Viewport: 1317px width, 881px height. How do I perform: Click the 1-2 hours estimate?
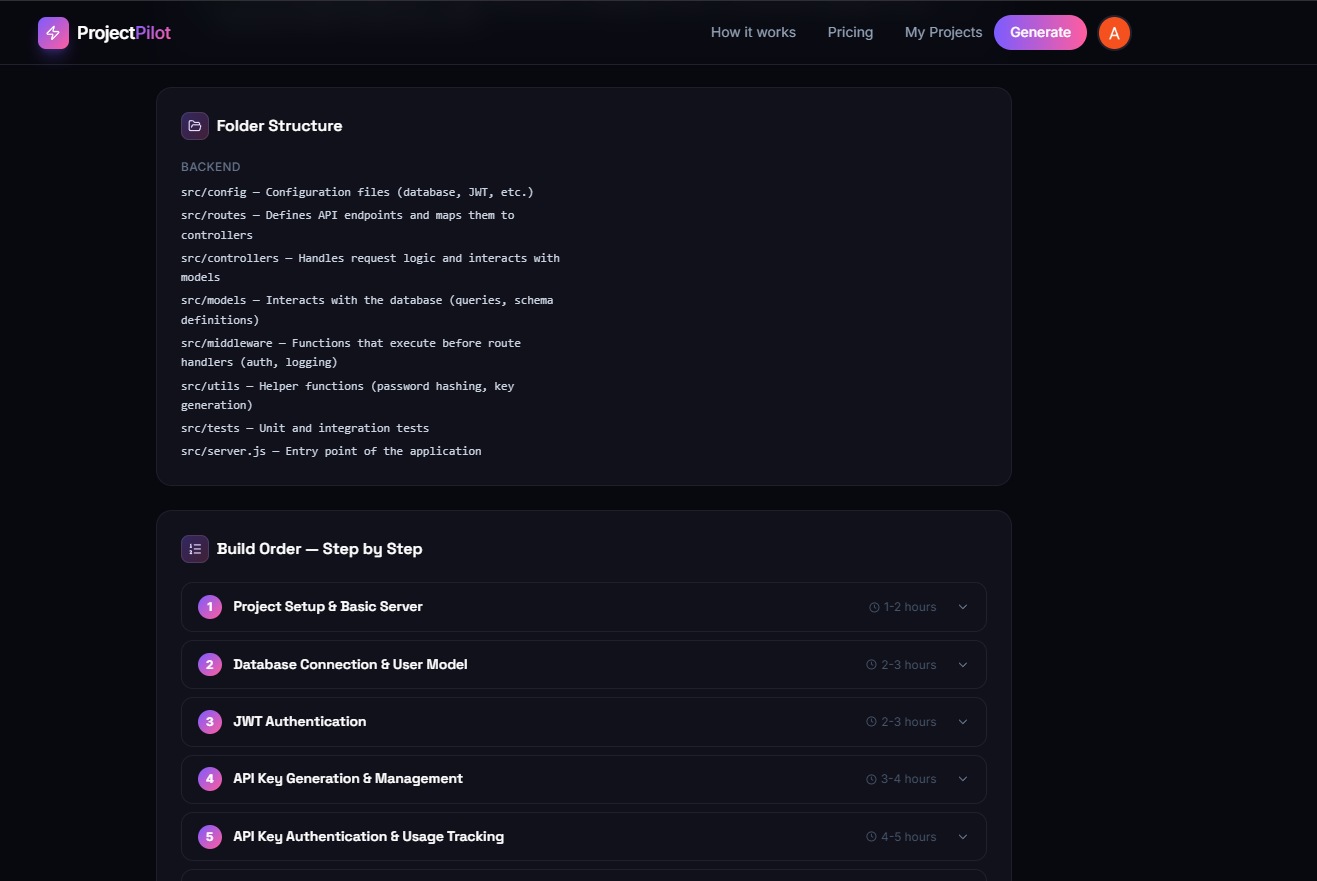pos(910,607)
